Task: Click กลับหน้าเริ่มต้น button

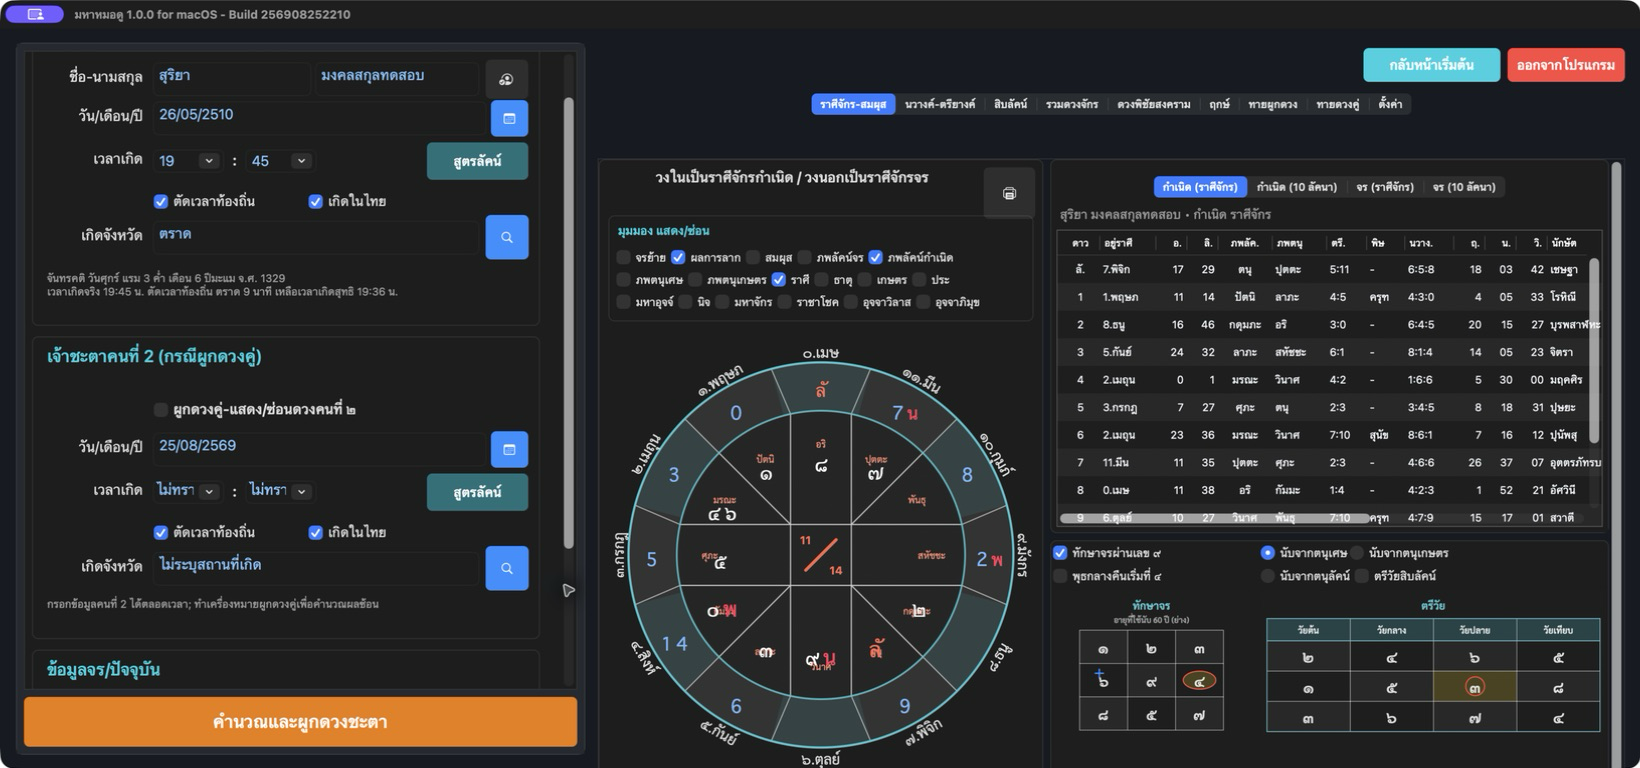Action: point(1432,65)
